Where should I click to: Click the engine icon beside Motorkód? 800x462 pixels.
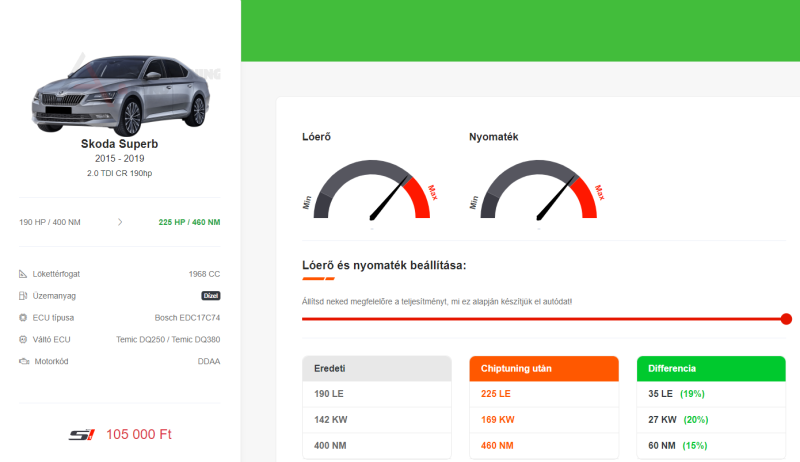click(24, 361)
